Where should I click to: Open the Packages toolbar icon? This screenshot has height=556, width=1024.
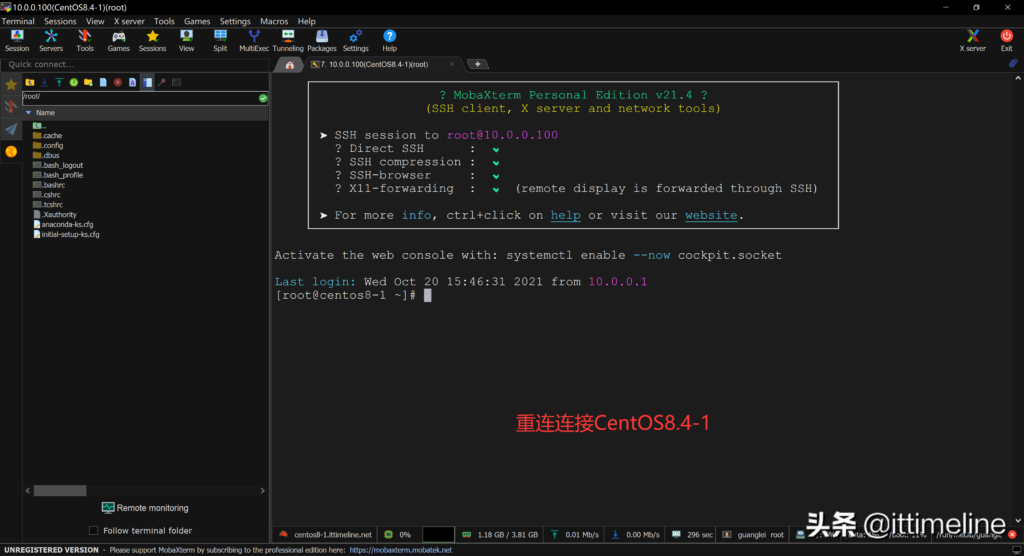[x=321, y=40]
